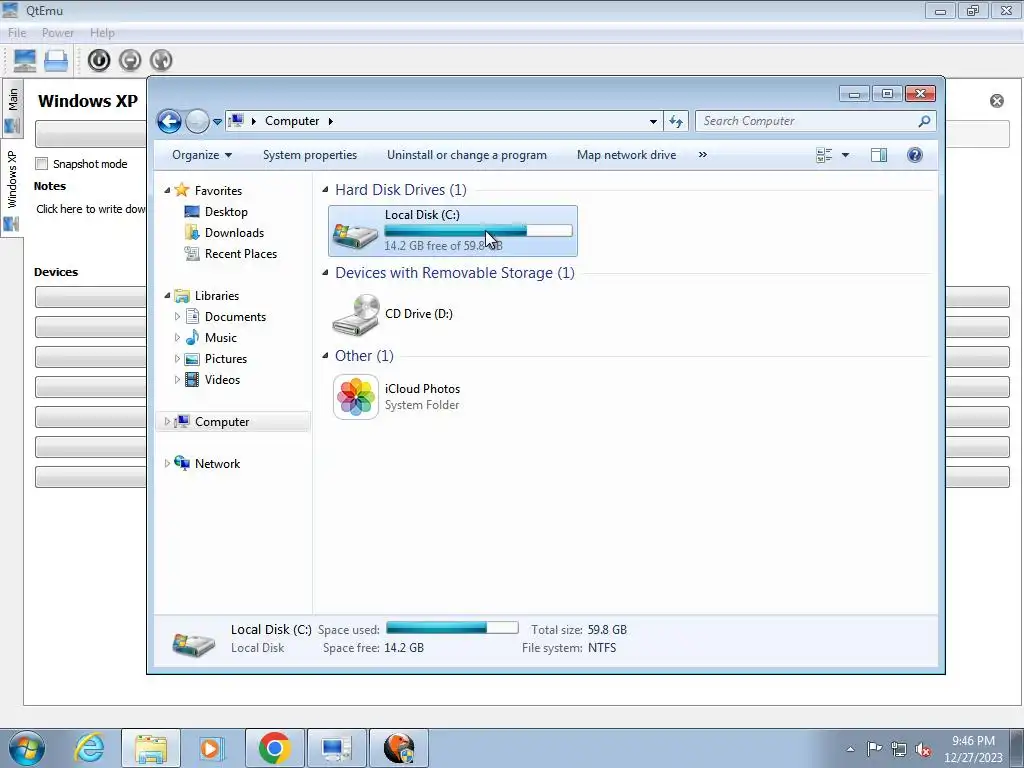
Task: Click the Computer segment in the address bar
Action: (292, 121)
